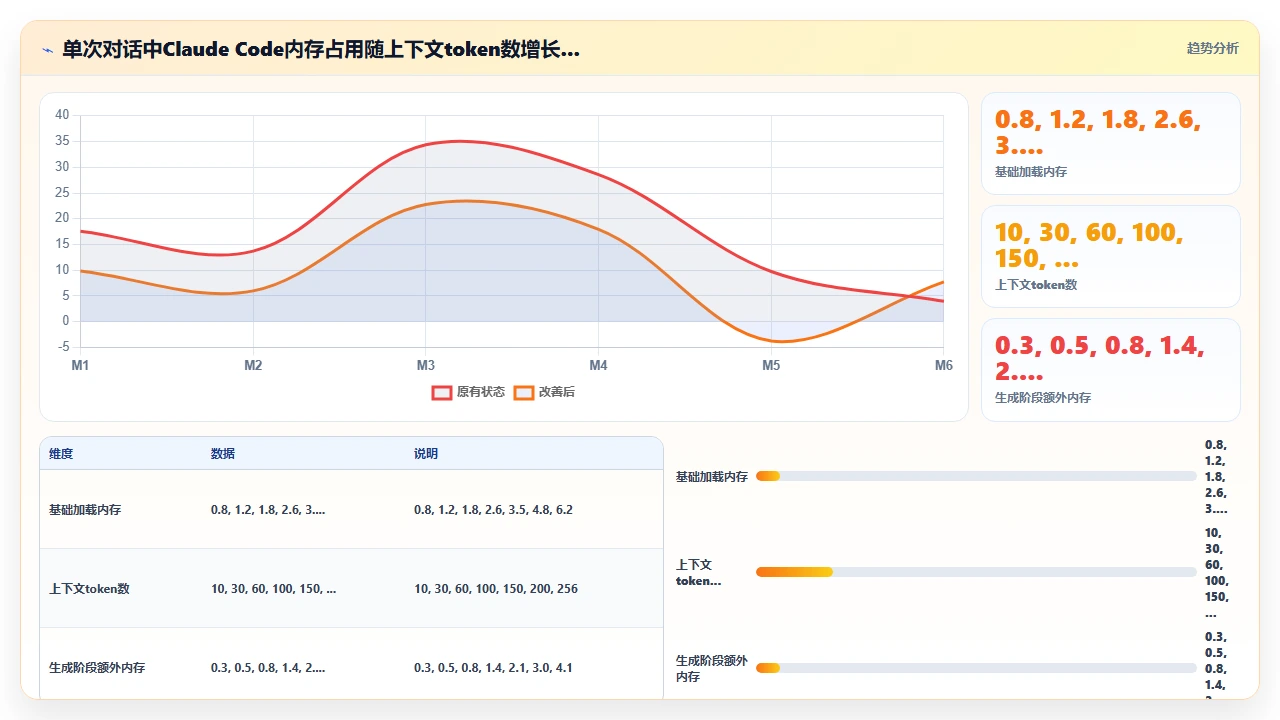The height and width of the screenshot is (720, 1280).
Task: Click the 说明 table column header
Action: pyautogui.click(x=426, y=454)
